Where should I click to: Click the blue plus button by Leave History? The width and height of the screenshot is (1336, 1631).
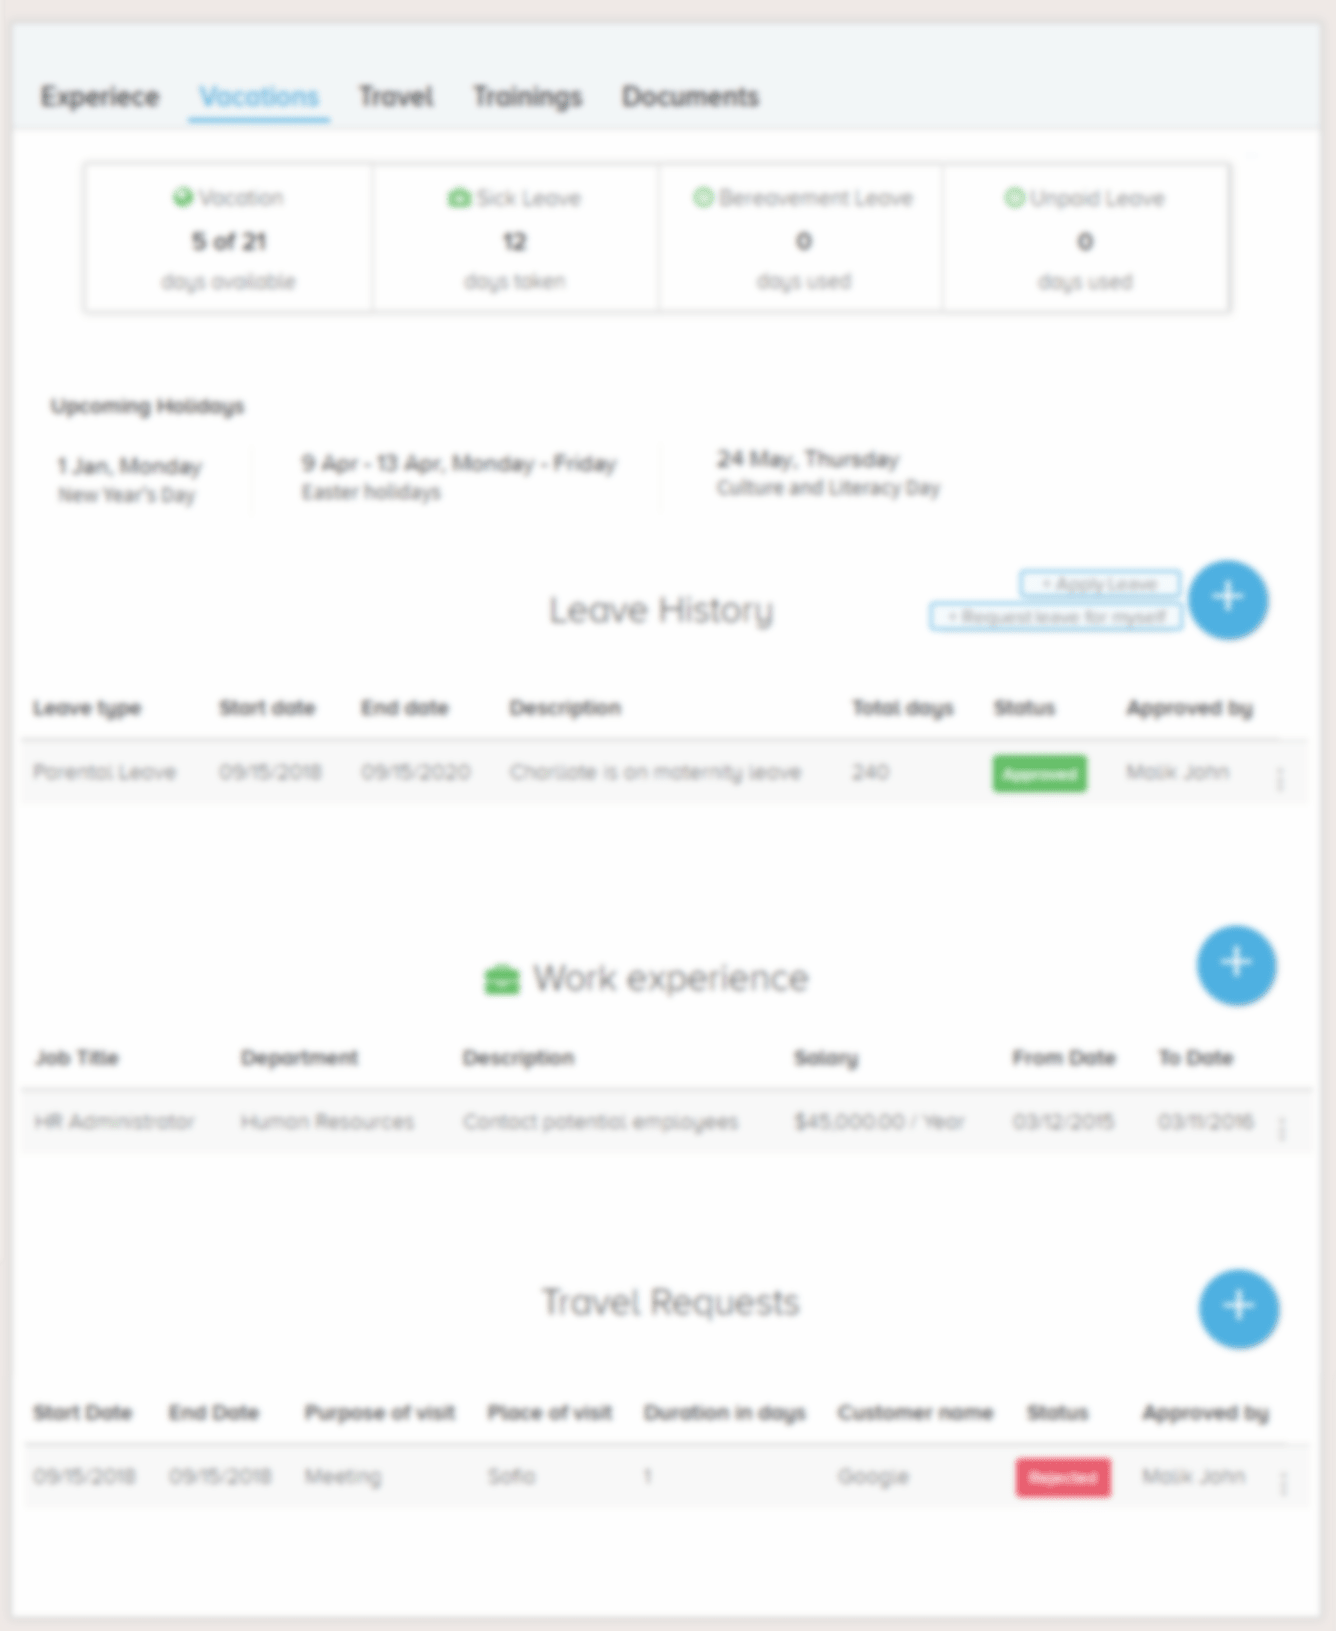[x=1228, y=599]
